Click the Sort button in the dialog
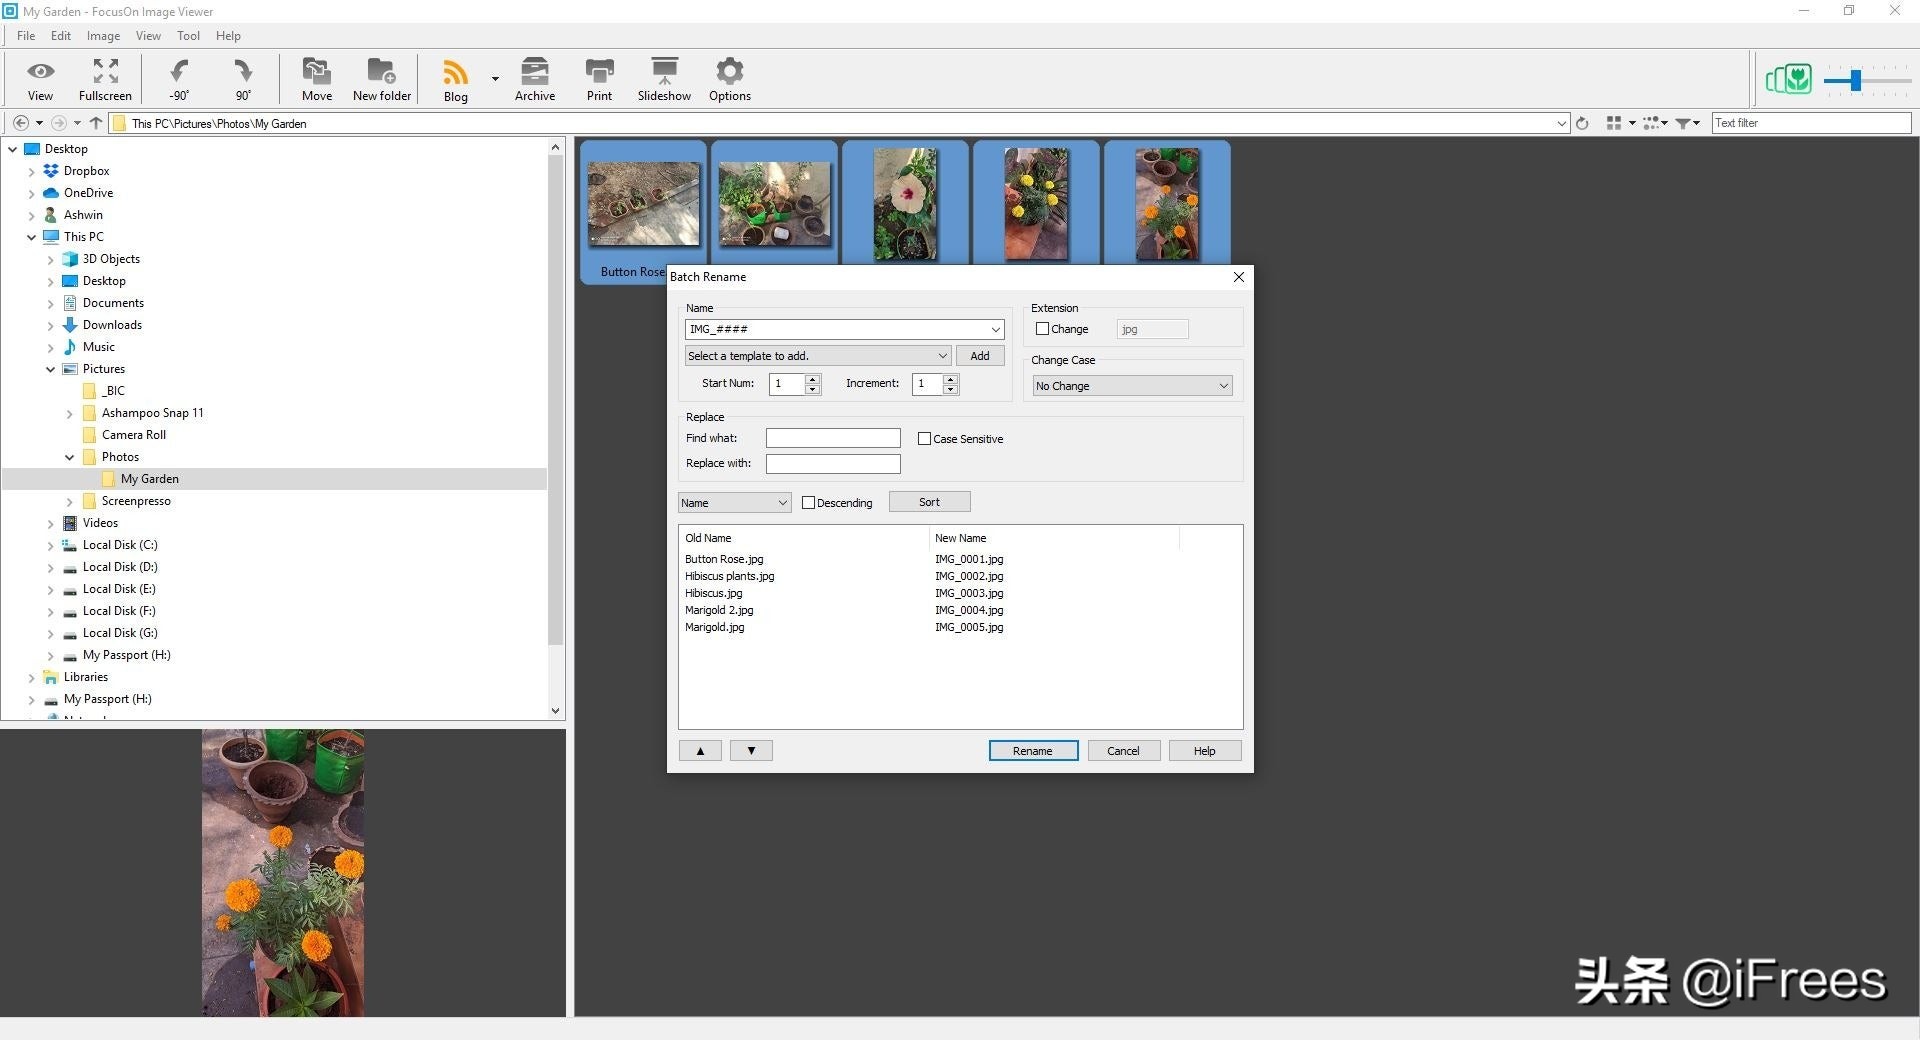The image size is (1920, 1040). pos(929,502)
